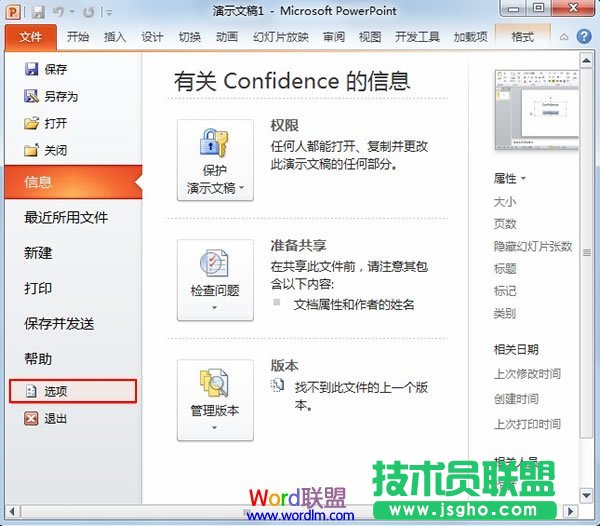Go to 打印 (Print) in the backstage menu
The height and width of the screenshot is (526, 600).
point(38,288)
